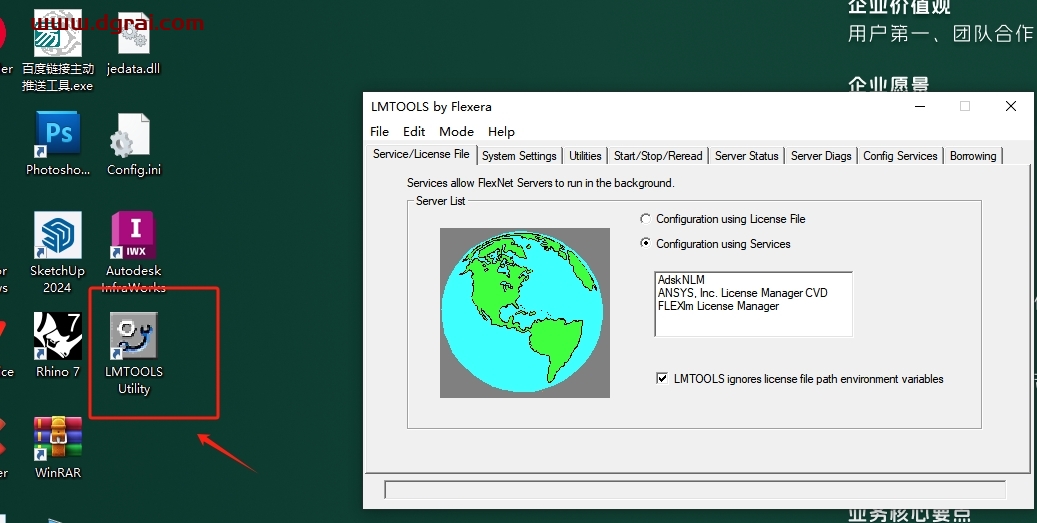Viewport: 1037px width, 523px height.
Task: Launch Autodesk InfraWorks from the desktop
Action: coord(133,236)
